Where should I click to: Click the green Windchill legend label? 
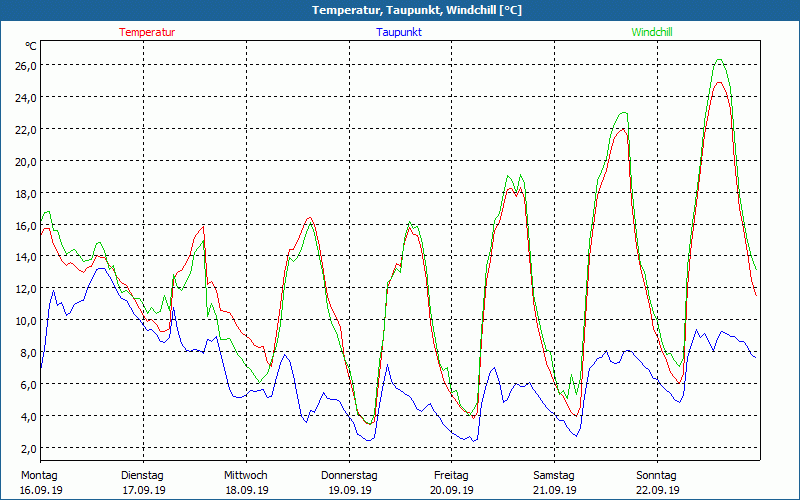pyautogui.click(x=651, y=32)
